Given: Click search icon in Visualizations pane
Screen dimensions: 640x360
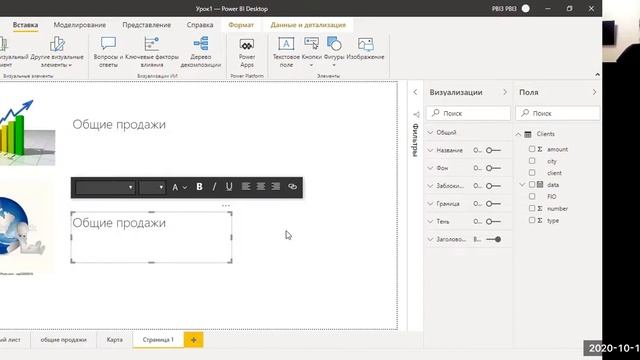Looking at the screenshot, I should point(436,113).
